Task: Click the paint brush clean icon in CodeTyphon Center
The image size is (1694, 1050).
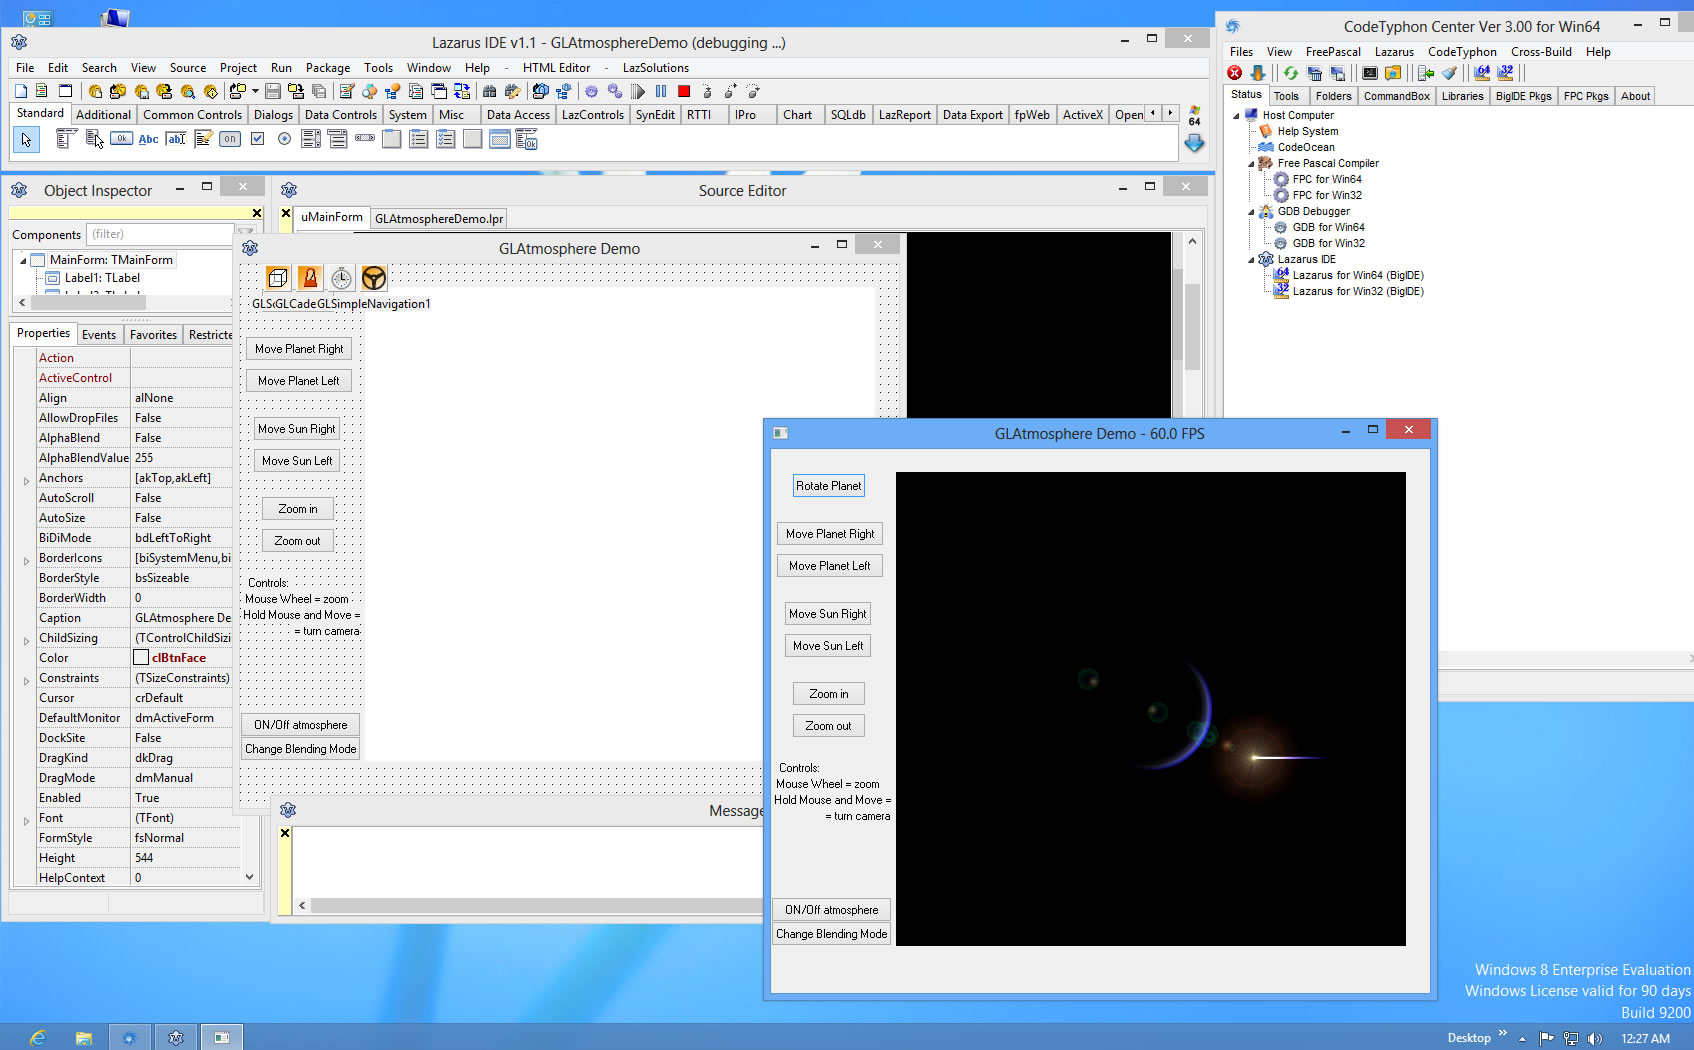Action: [1449, 73]
